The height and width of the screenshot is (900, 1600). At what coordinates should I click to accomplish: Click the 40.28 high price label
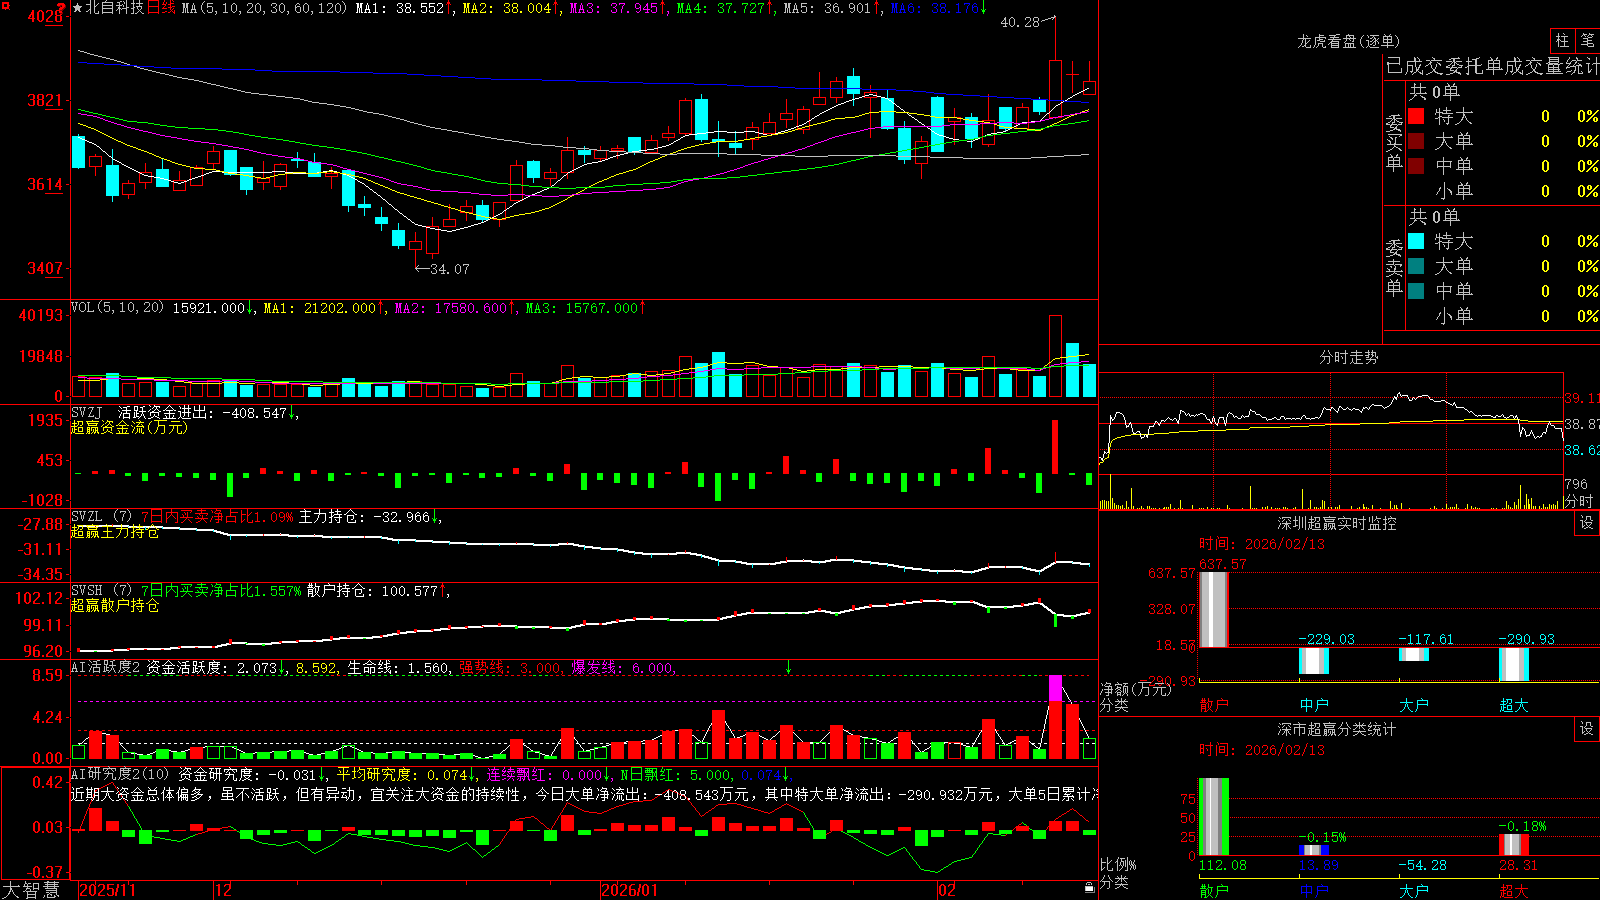1020,22
